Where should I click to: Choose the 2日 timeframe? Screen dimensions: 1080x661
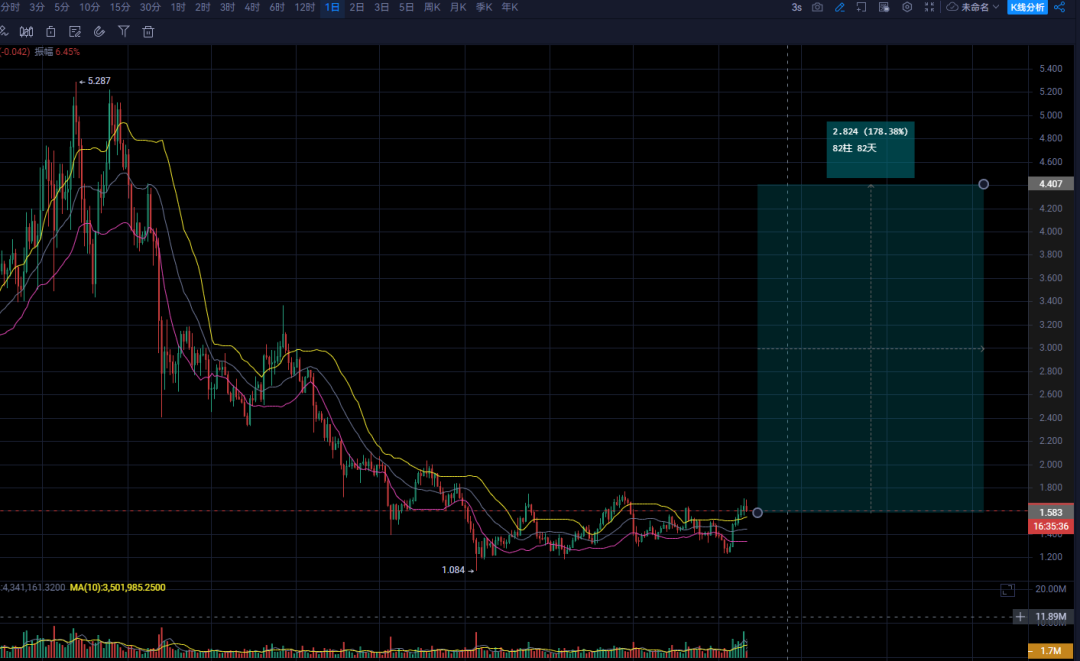coord(357,8)
